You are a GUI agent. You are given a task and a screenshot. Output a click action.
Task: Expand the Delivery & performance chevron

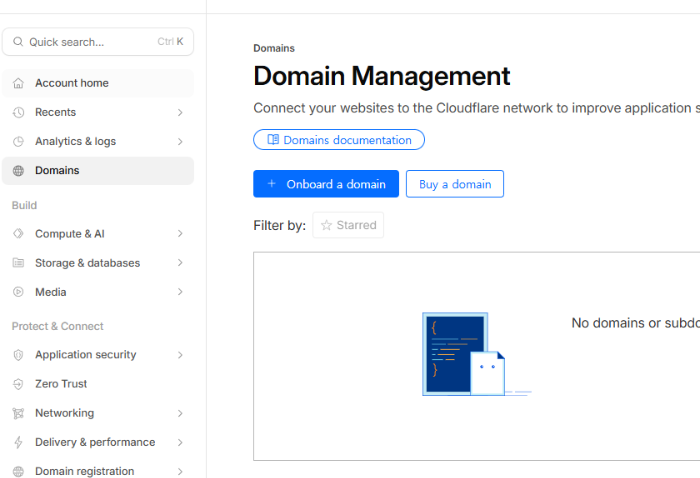(180, 442)
